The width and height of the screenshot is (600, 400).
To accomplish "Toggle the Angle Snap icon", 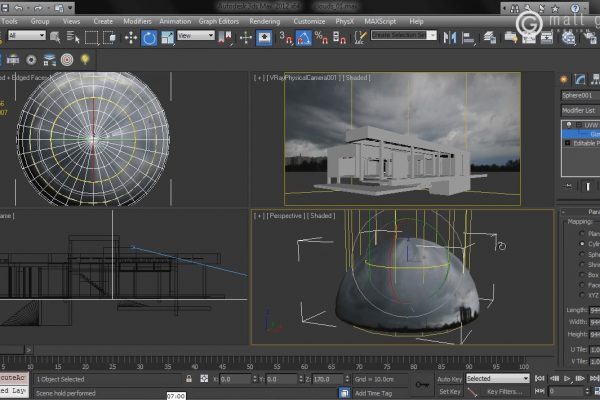I will [x=303, y=38].
